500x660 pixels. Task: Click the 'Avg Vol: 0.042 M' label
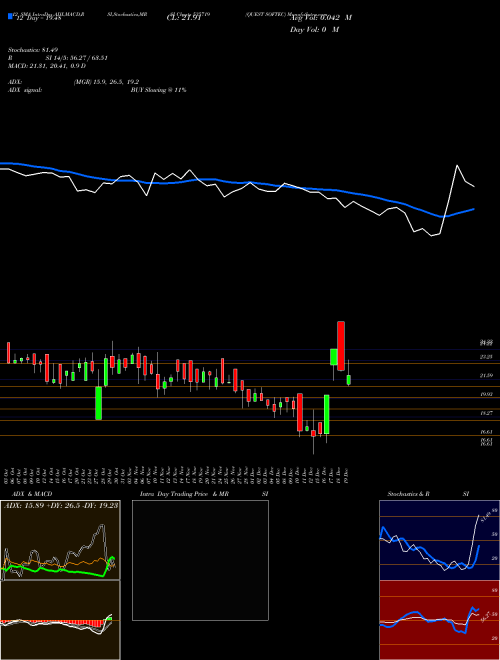coord(321,18)
